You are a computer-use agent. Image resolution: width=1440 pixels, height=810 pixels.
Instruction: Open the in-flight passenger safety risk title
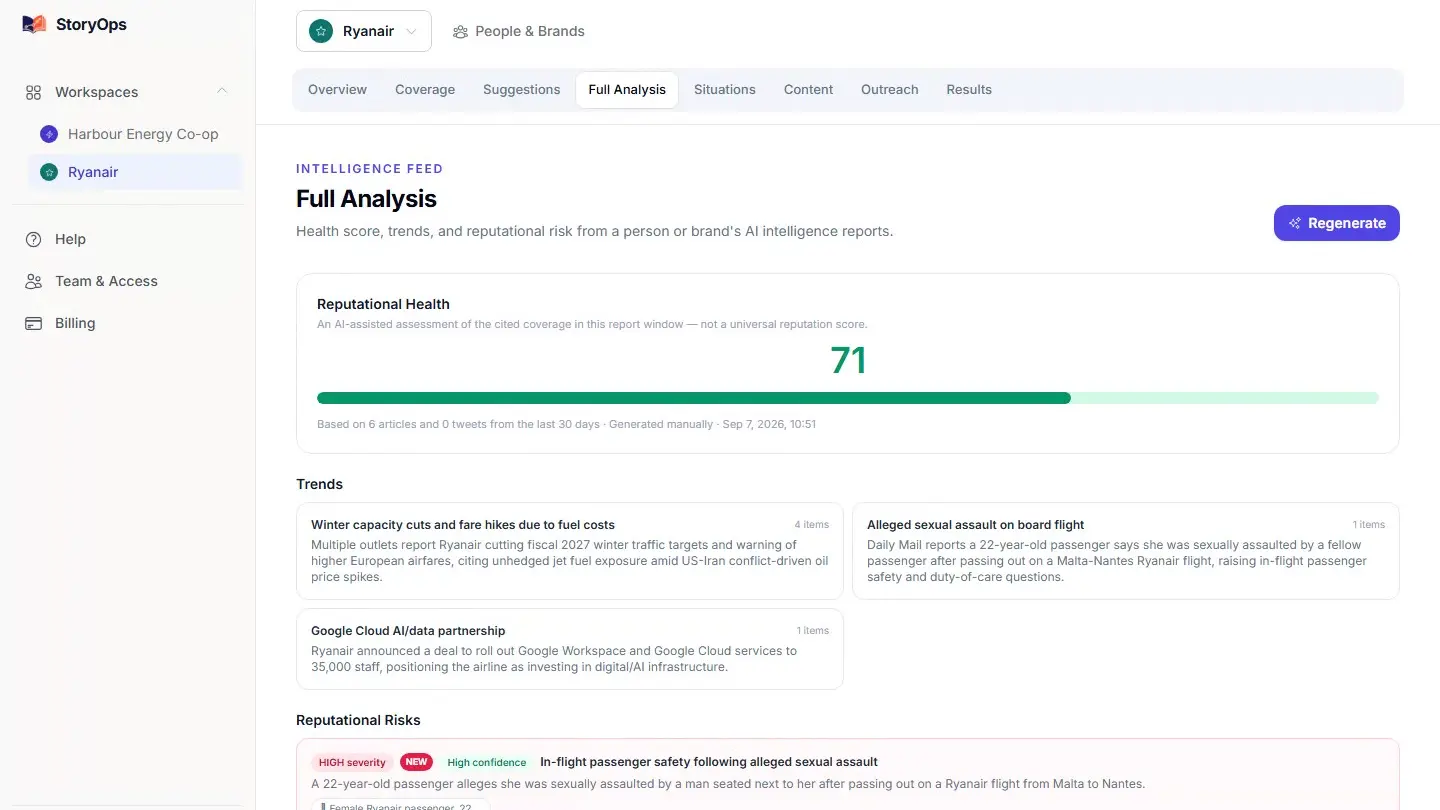point(709,762)
